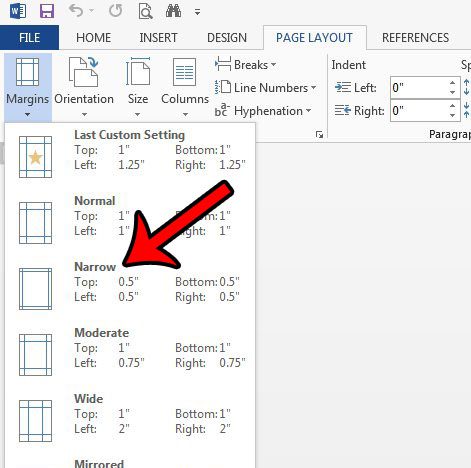Switch to the DESIGN tab
Screen dimensions: 471x468
point(227,38)
